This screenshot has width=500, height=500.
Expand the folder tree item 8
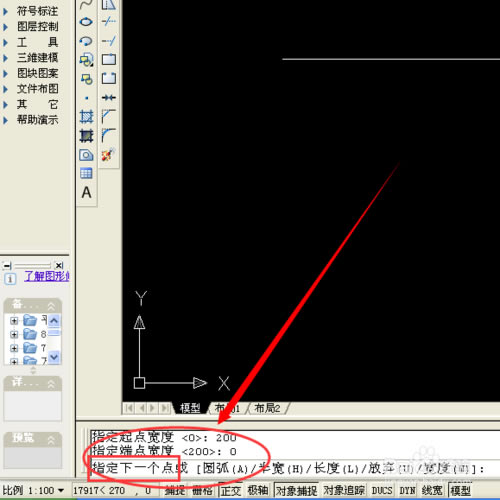(x=14, y=334)
